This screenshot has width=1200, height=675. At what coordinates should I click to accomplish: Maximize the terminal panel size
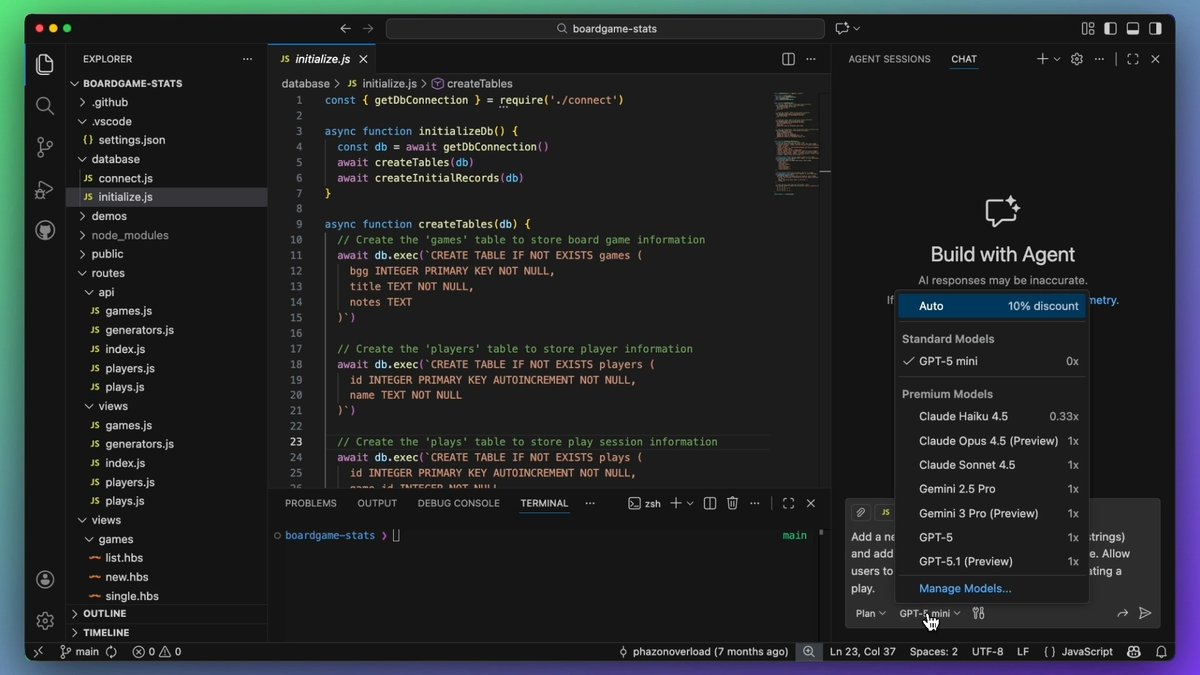pyautogui.click(x=788, y=503)
